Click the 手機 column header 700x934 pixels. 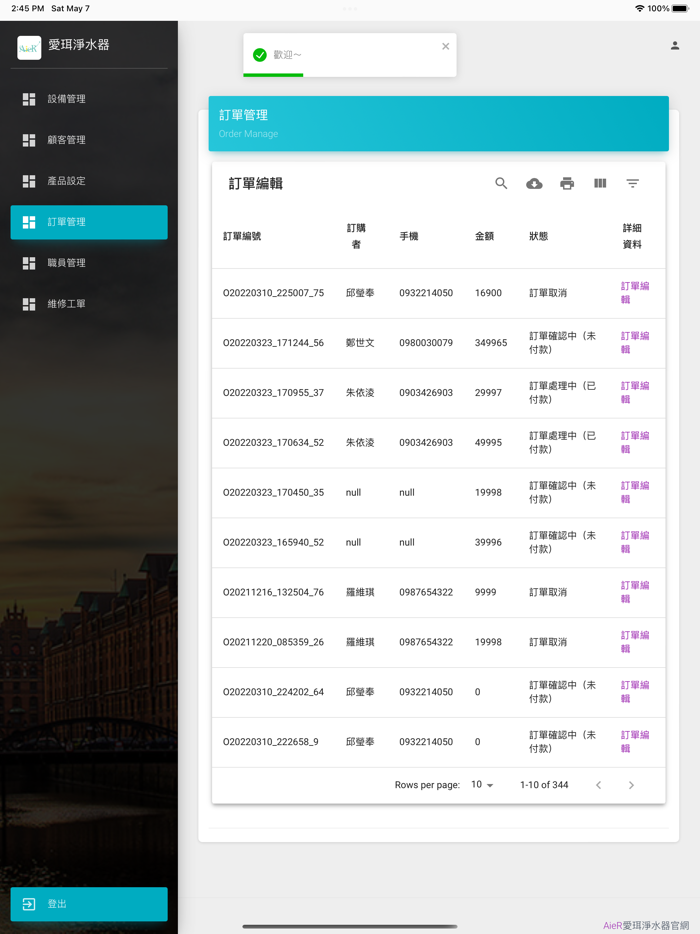409,236
